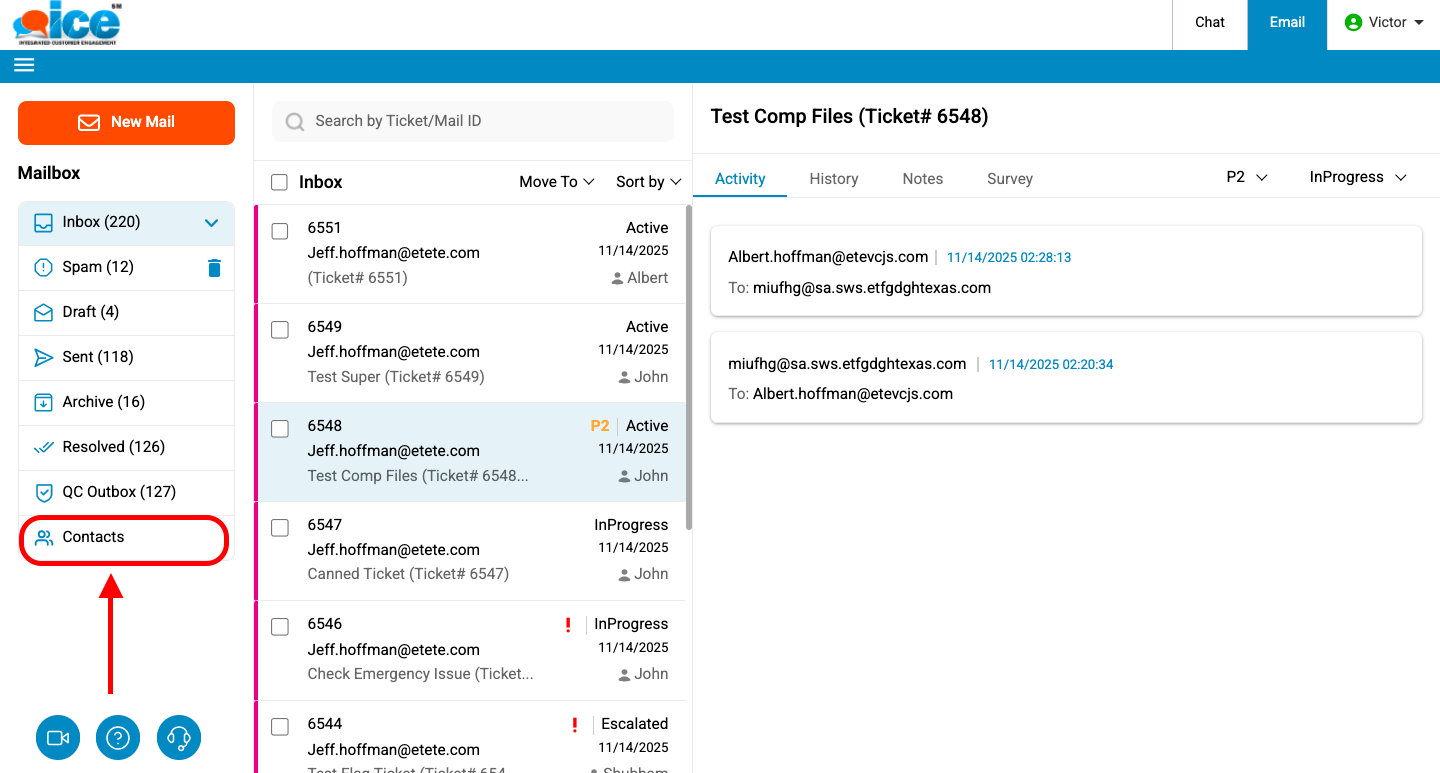1440x773 pixels.
Task: Open the hamburger menu icon
Action: click(24, 65)
